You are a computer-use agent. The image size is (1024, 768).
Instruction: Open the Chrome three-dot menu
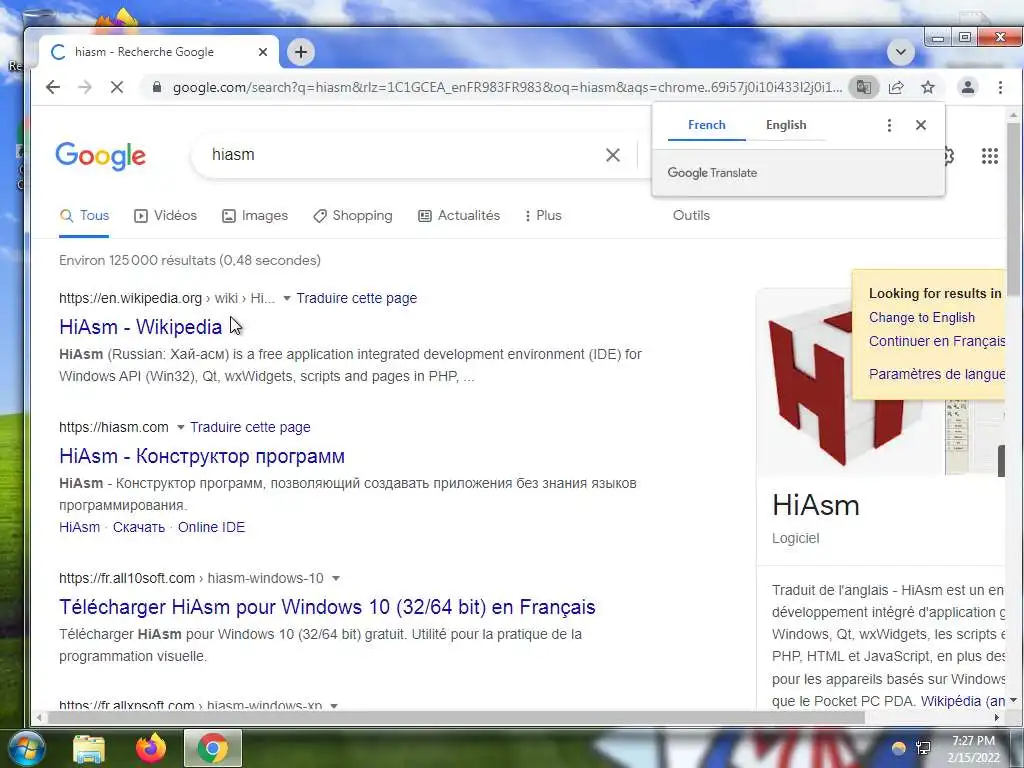pyautogui.click(x=1000, y=87)
